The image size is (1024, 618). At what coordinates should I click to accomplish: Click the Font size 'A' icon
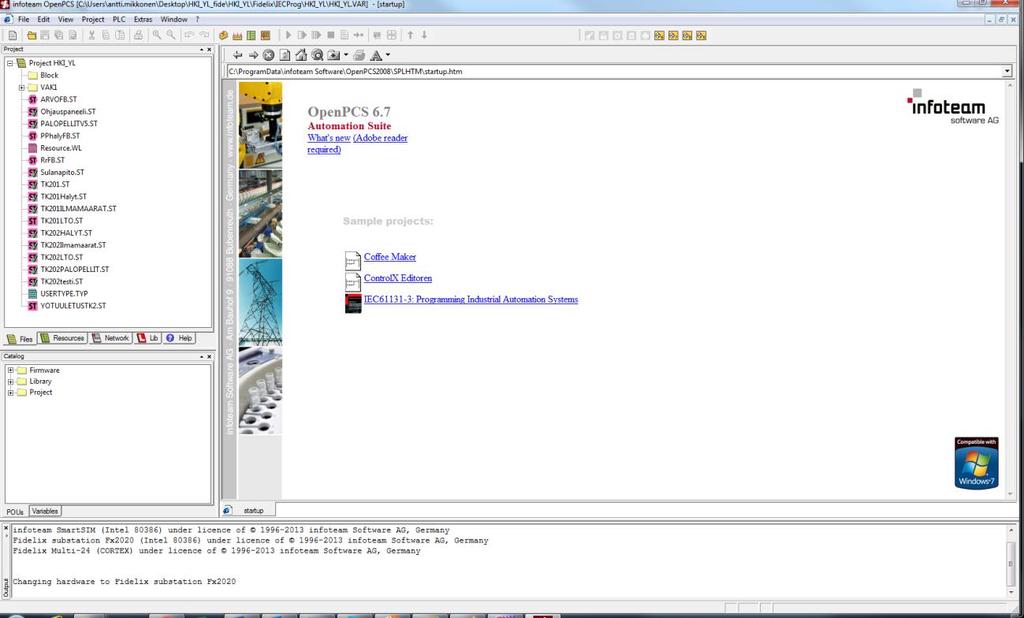[x=376, y=56]
